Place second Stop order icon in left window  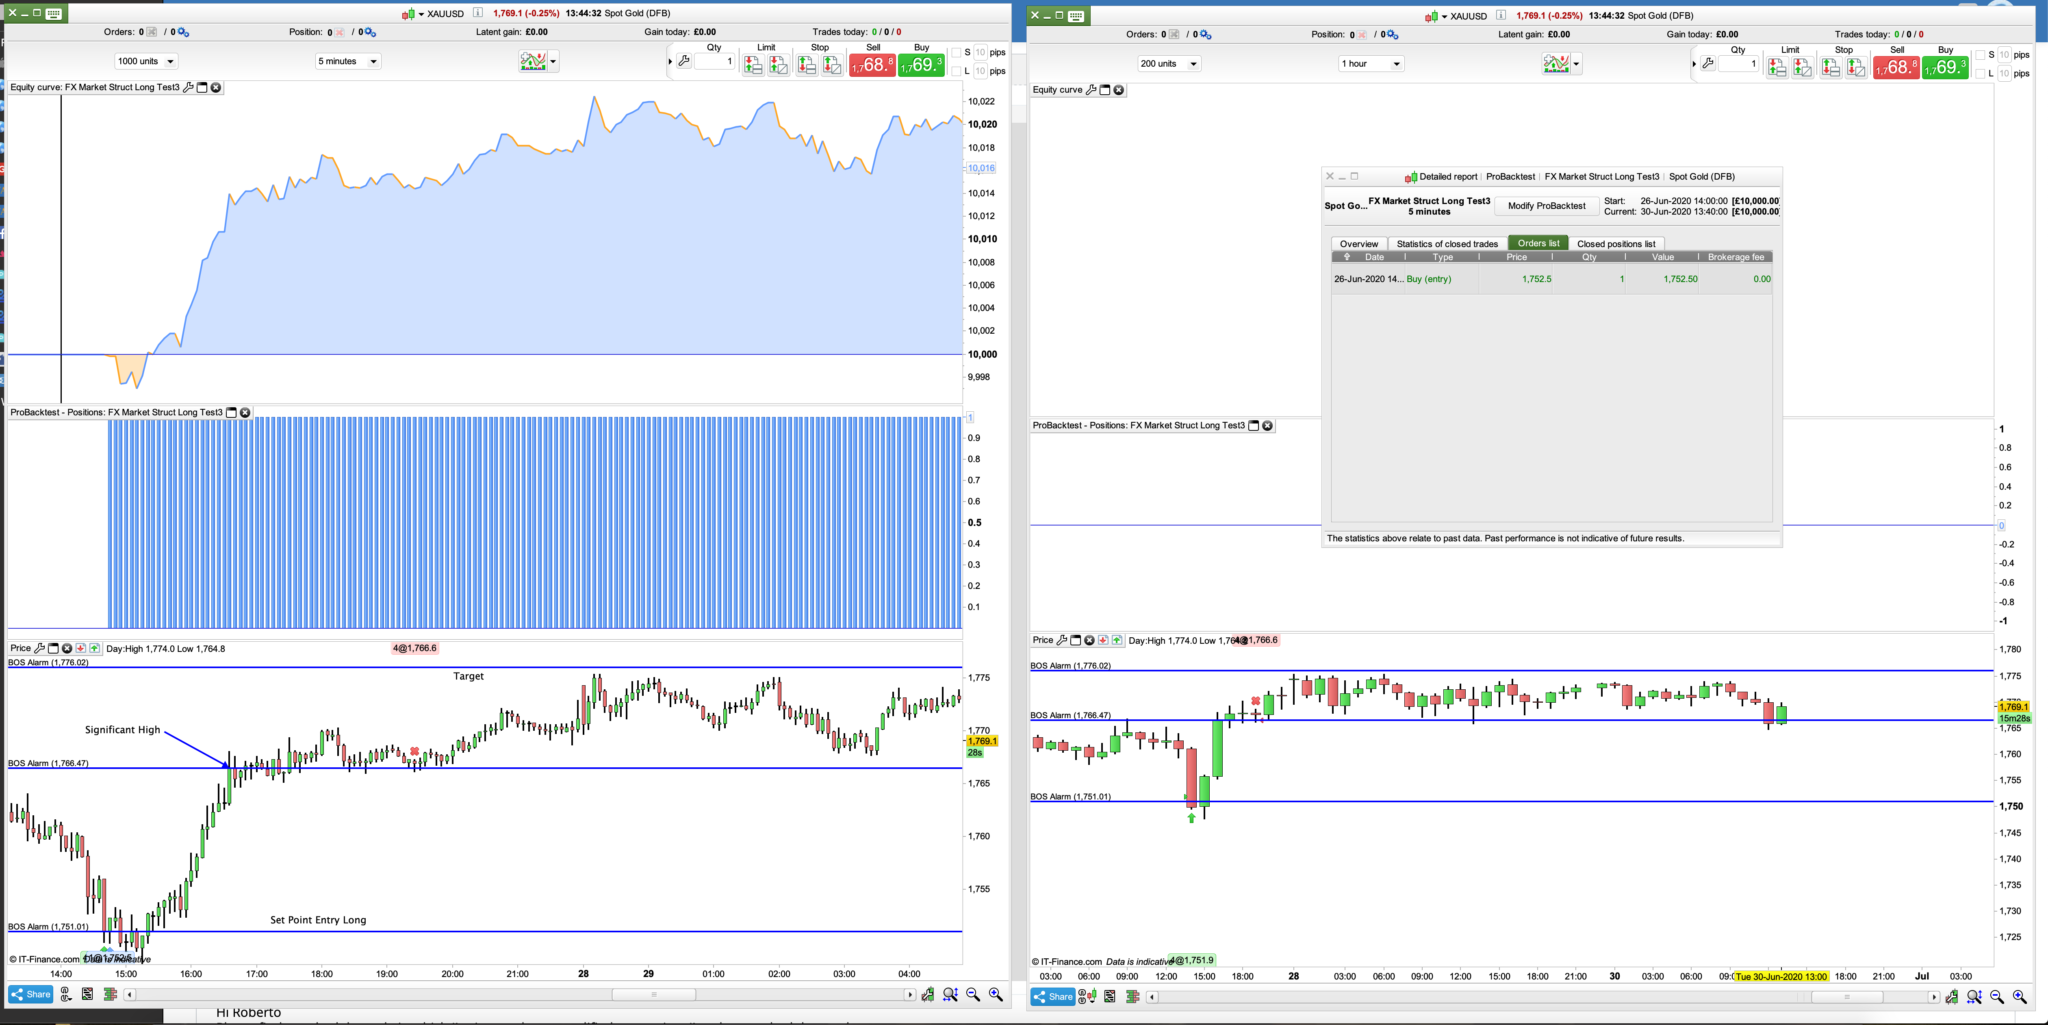[832, 66]
